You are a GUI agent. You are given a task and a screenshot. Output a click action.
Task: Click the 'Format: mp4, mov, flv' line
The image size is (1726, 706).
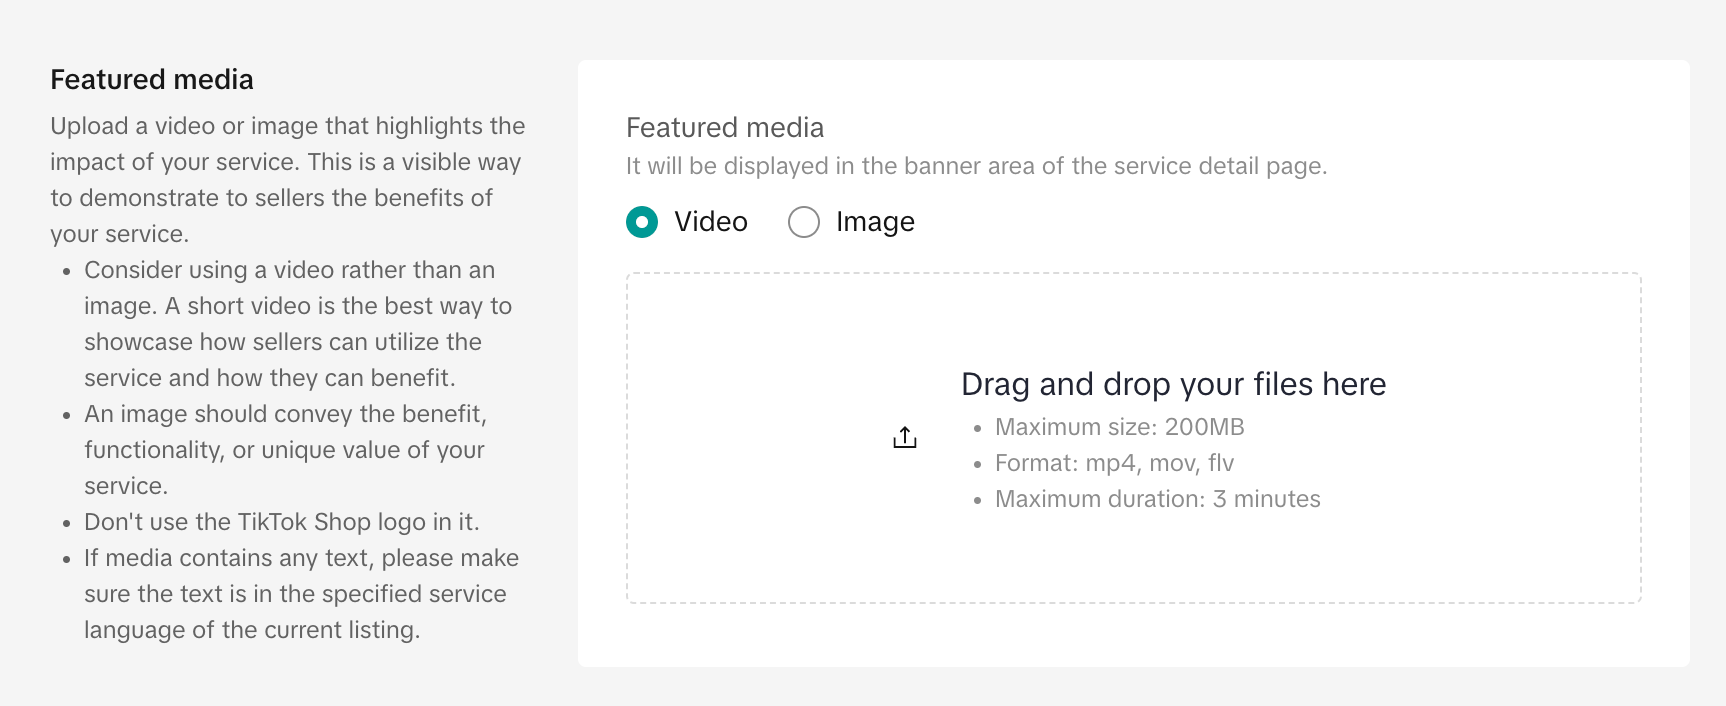pos(1114,463)
